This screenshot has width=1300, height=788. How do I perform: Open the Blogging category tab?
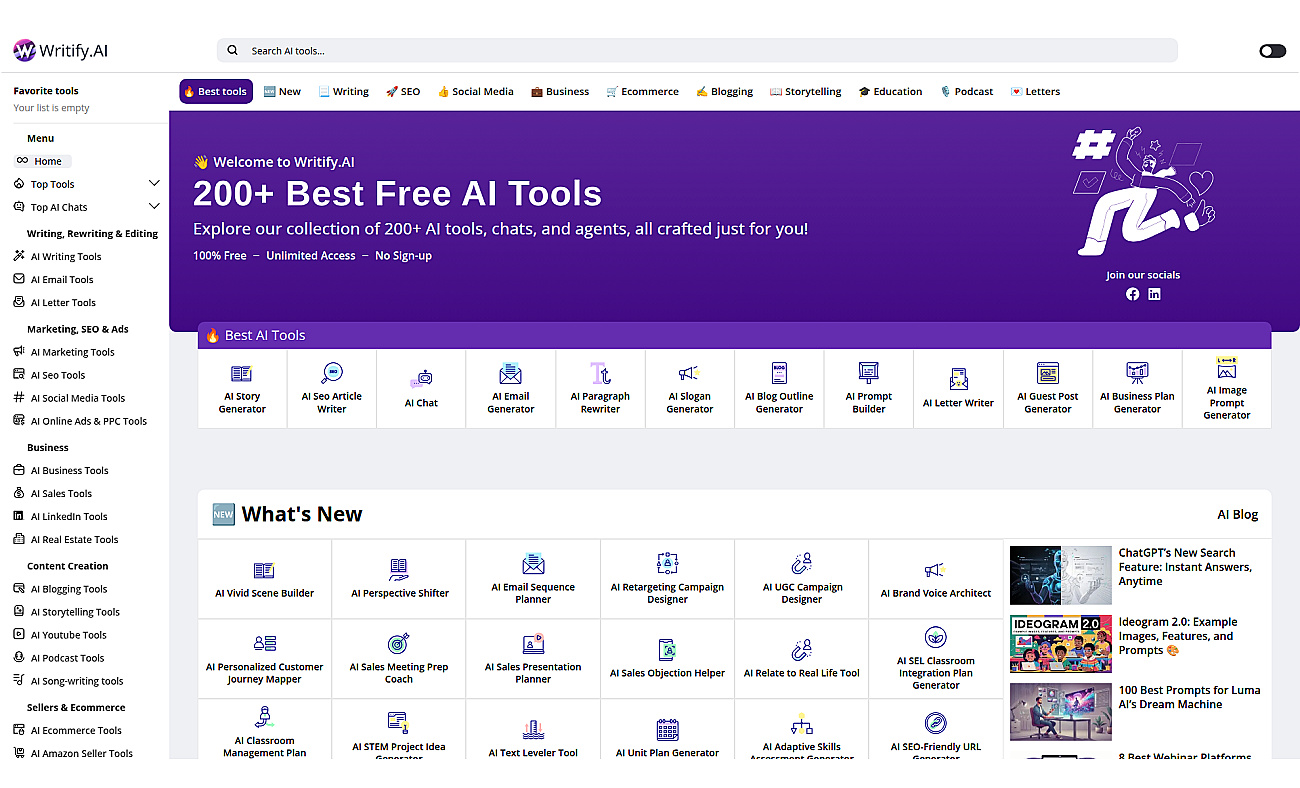[725, 91]
